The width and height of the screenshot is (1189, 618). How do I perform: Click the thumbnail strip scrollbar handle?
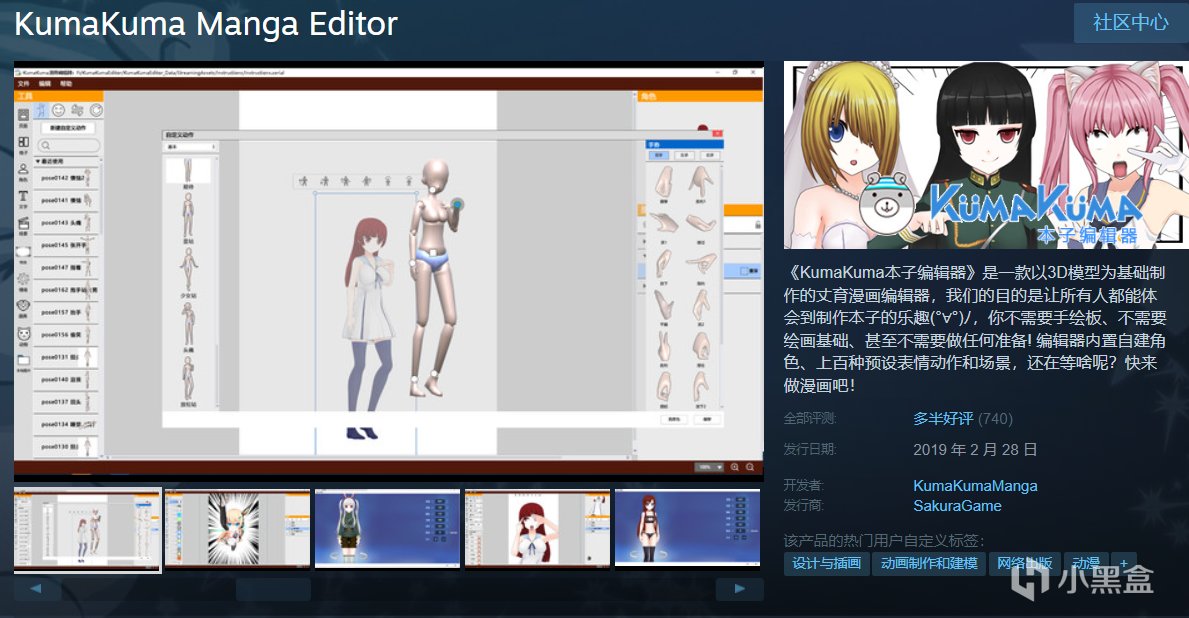273,589
